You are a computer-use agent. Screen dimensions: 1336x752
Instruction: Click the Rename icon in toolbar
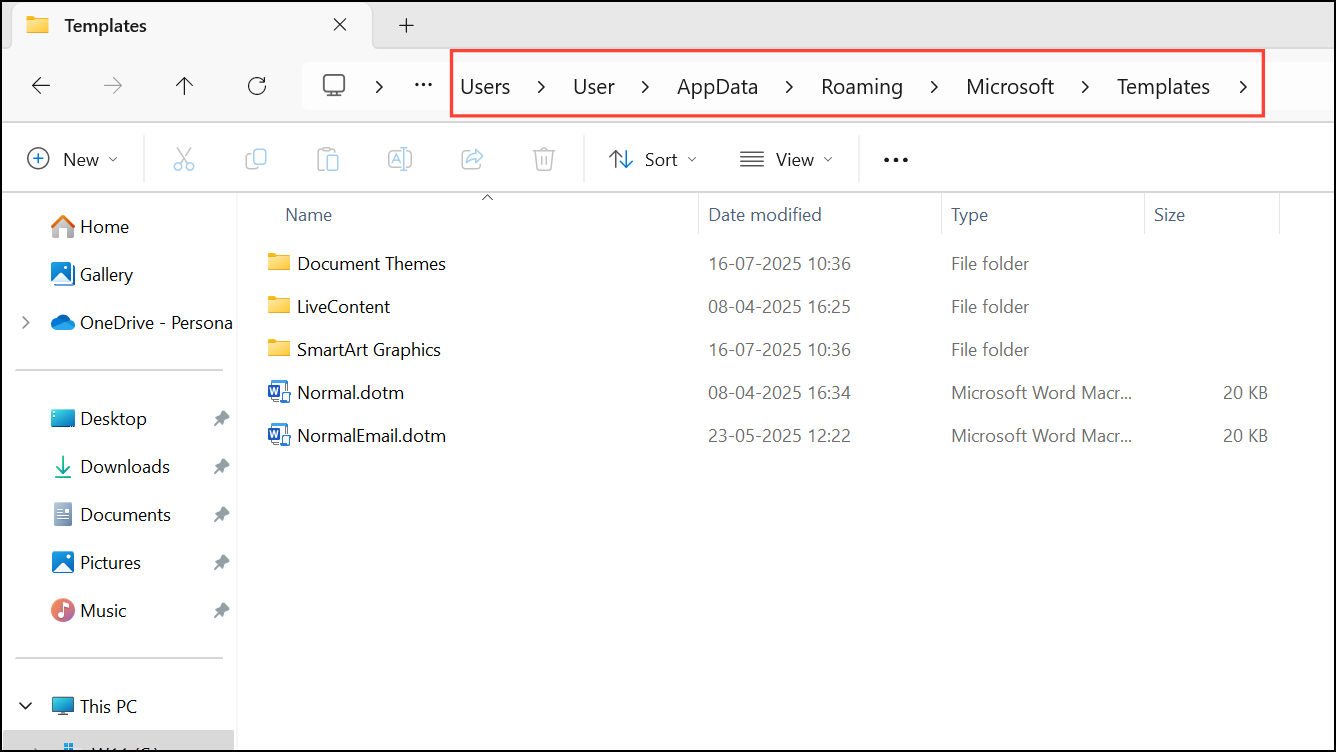coord(400,159)
